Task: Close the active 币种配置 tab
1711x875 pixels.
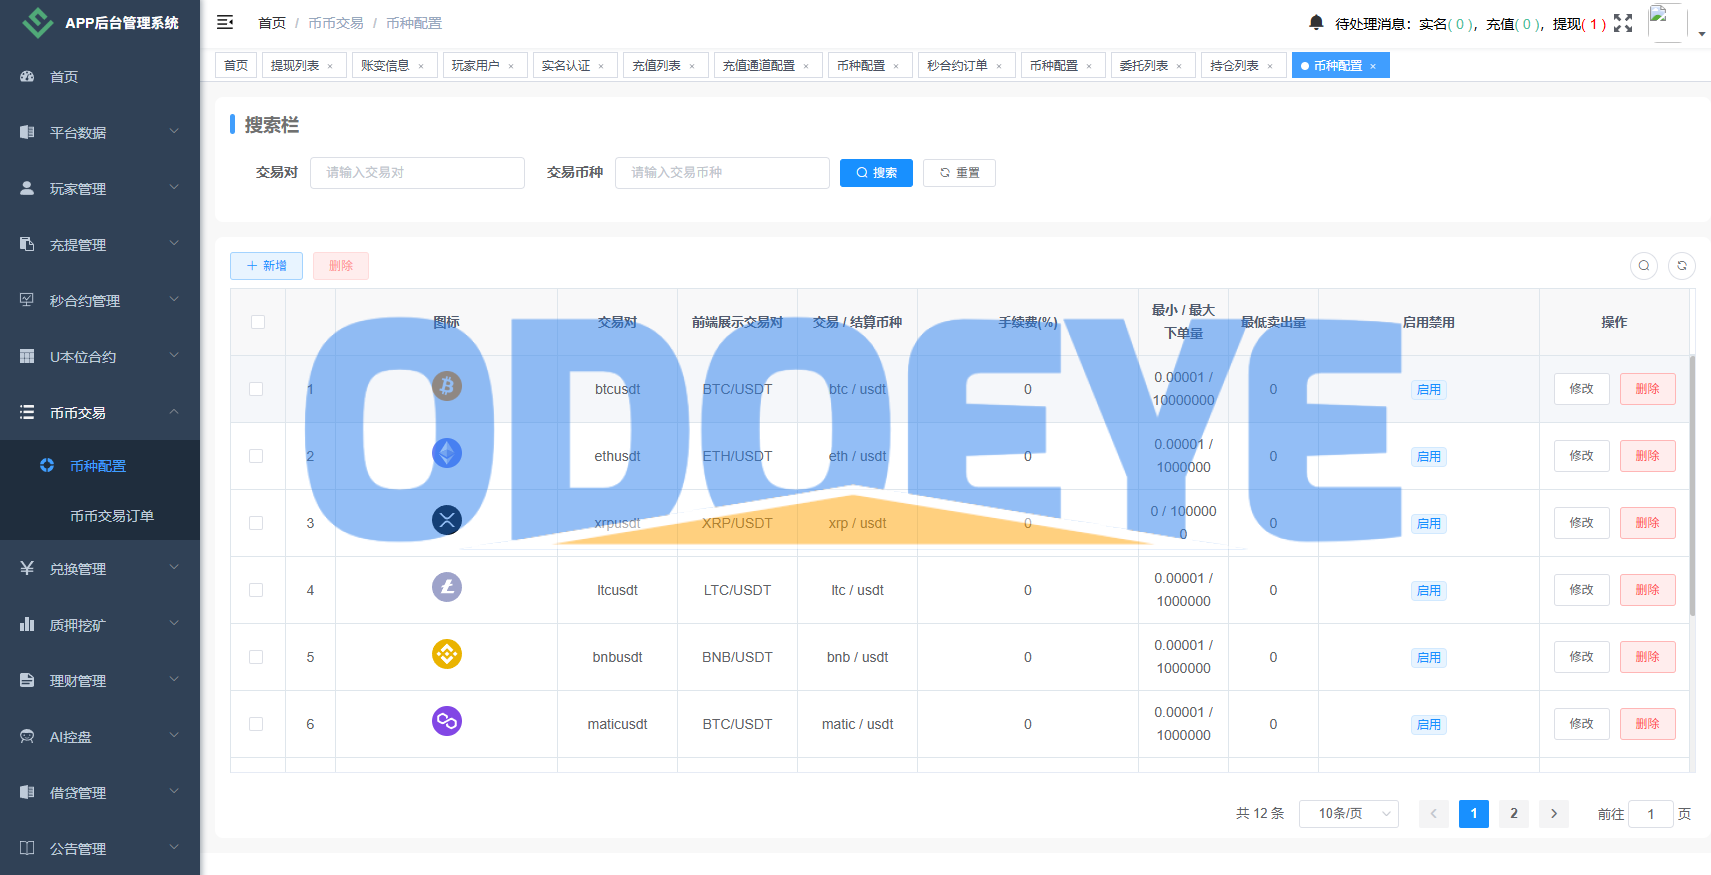Action: [1373, 66]
